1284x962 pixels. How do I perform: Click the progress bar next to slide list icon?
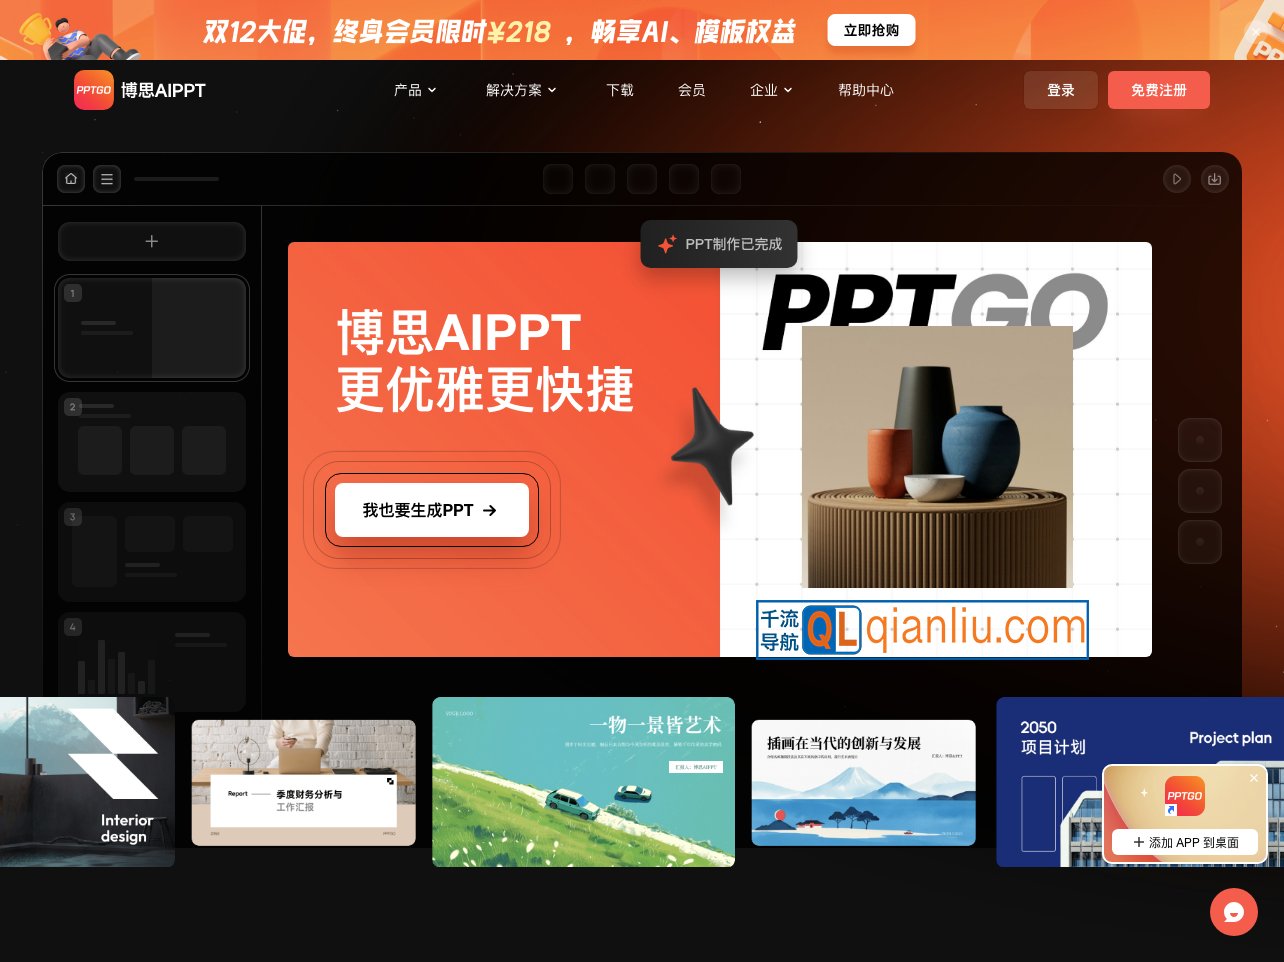177,179
